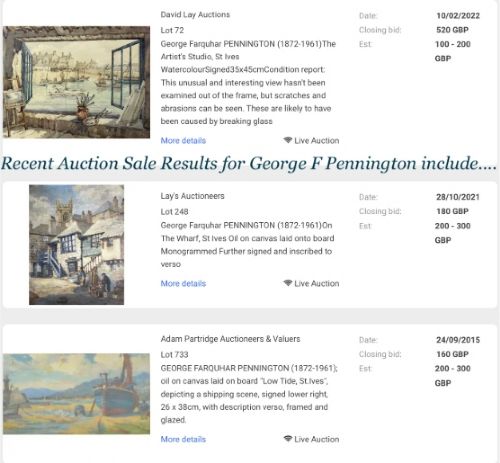Viewport: 500px width, 463px height.
Task: Click the Lot 248 label
Action: pos(174,212)
